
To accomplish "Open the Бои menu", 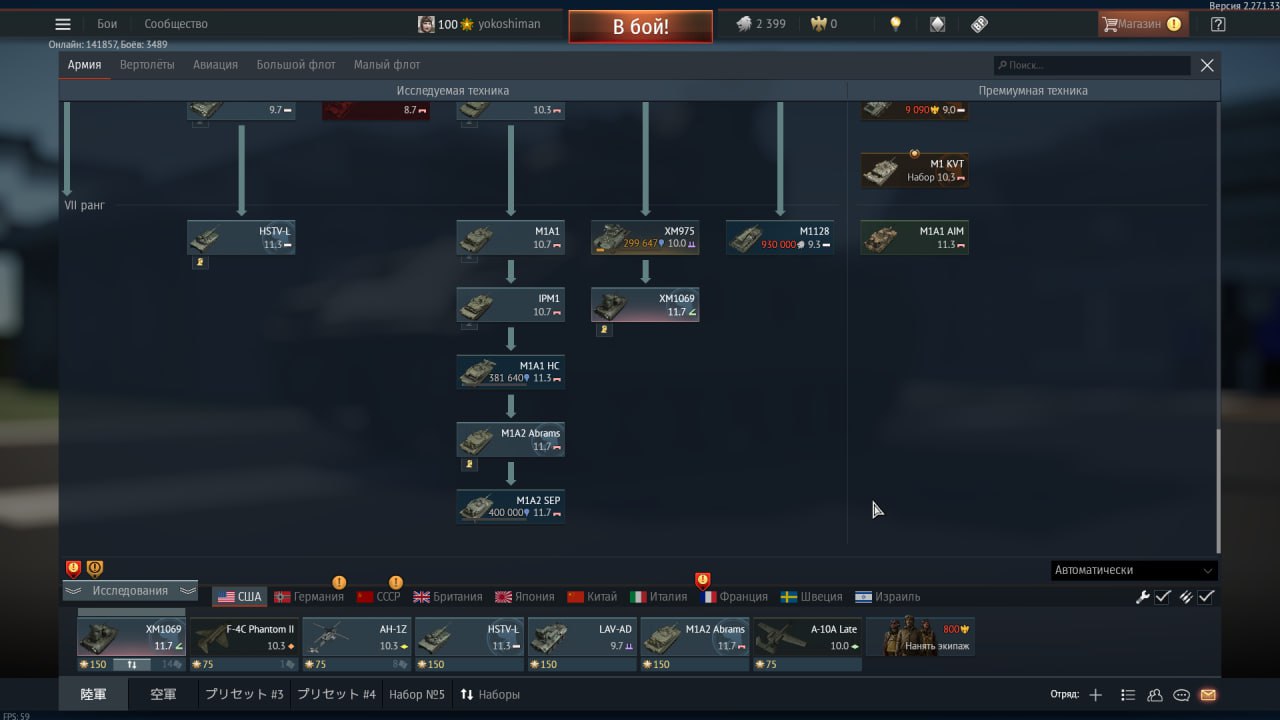I will [107, 24].
